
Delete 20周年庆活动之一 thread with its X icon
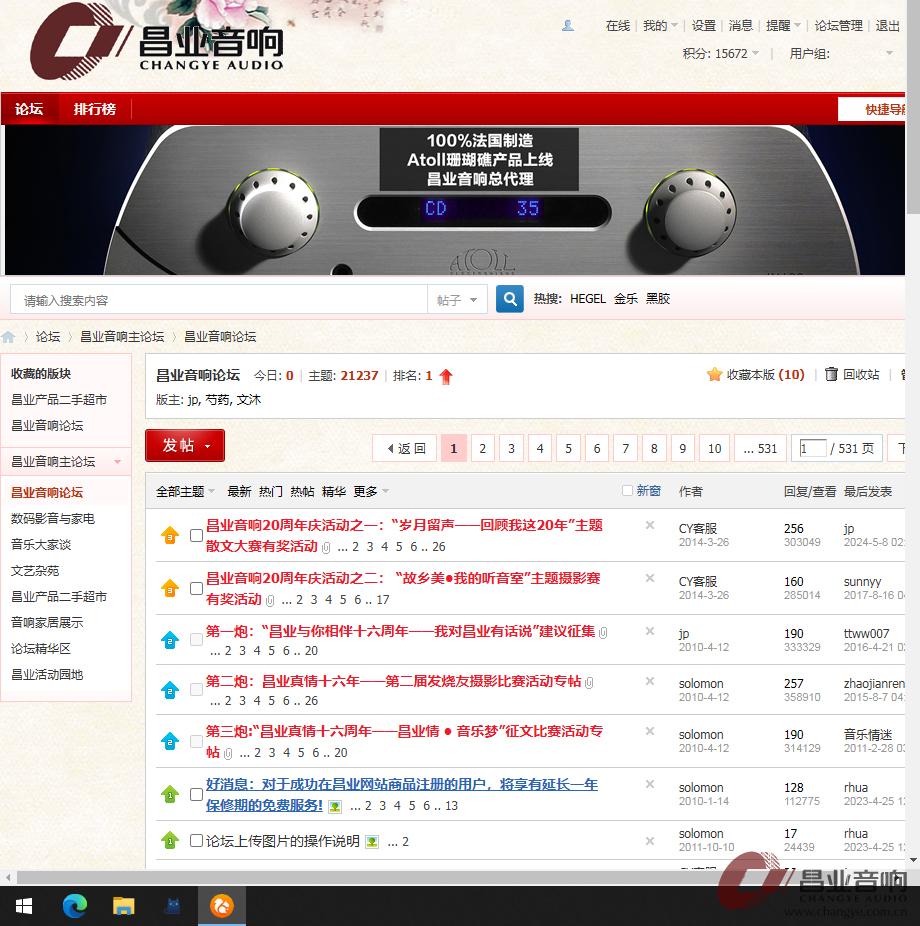coord(650,525)
